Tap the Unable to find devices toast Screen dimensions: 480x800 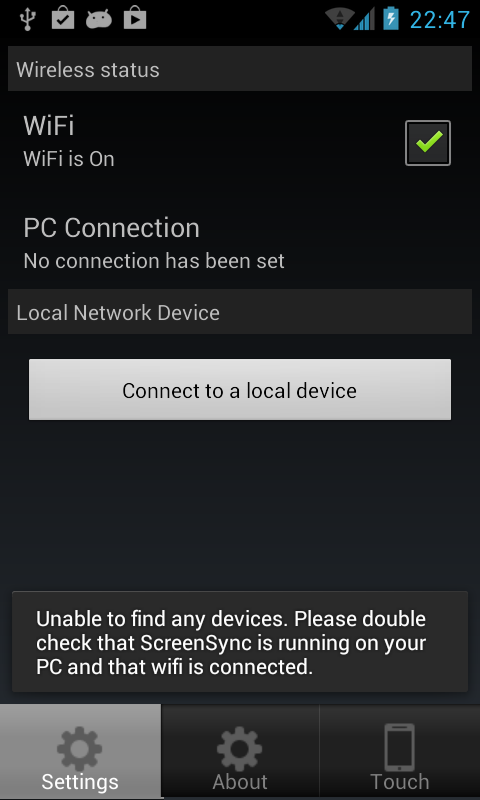pyautogui.click(x=240, y=642)
